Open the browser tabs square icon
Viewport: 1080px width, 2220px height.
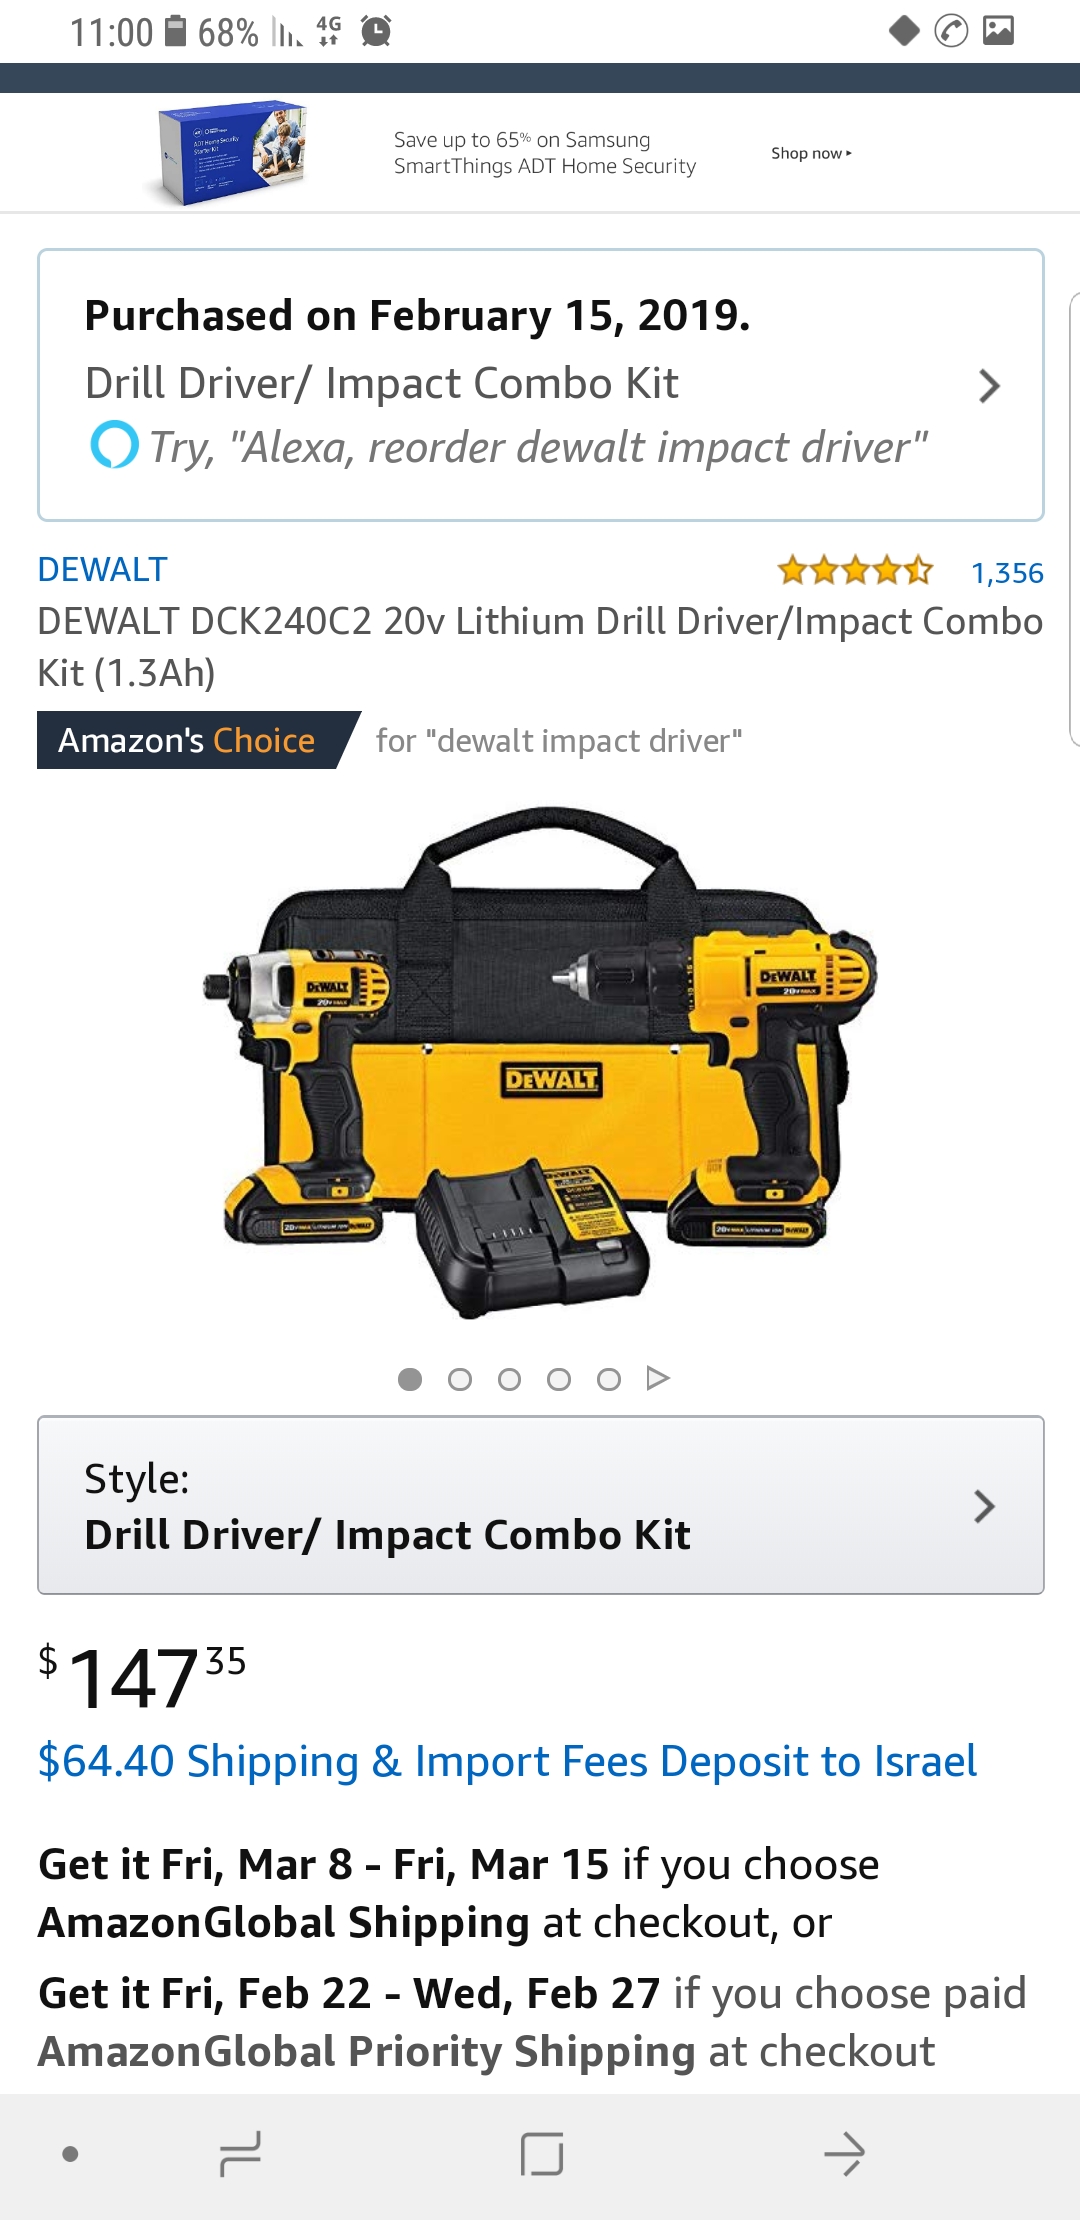tap(542, 2153)
